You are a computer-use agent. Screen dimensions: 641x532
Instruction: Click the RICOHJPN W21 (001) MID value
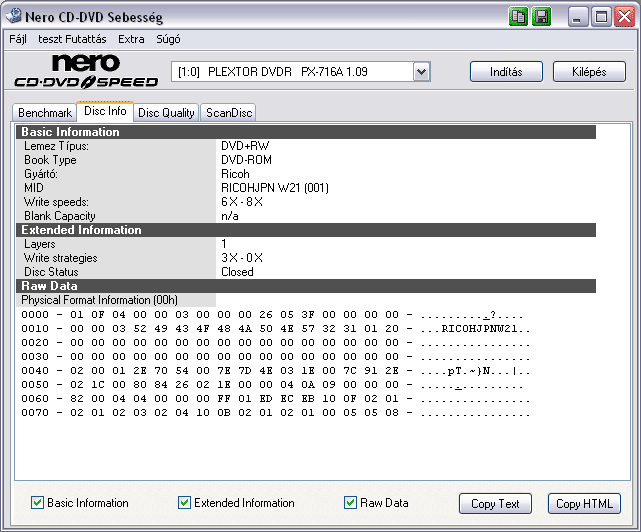[x=275, y=188]
